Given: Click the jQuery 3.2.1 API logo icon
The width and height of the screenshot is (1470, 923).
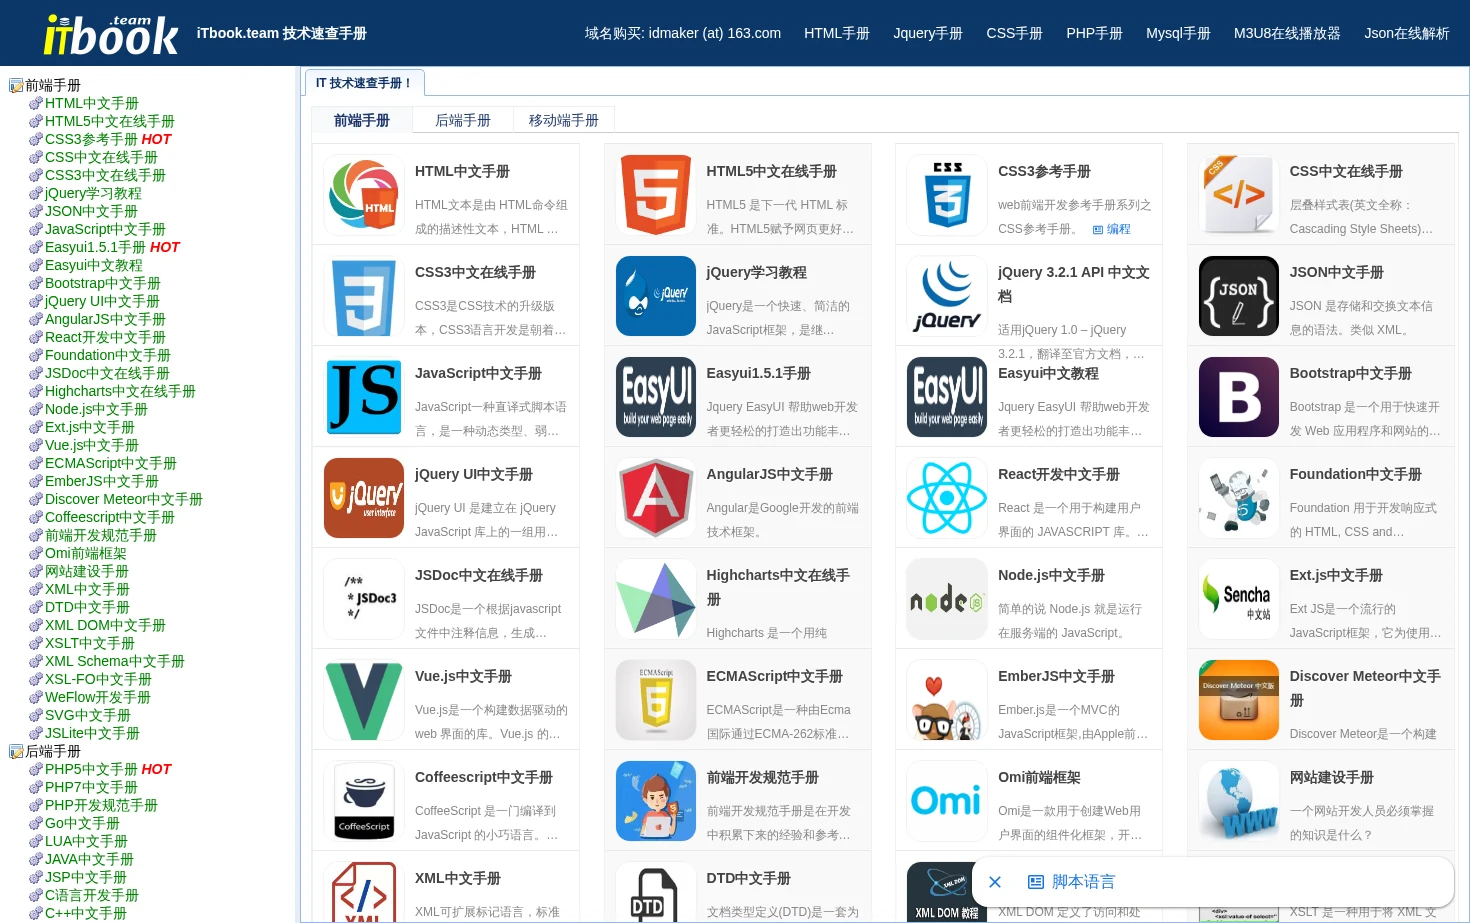Looking at the screenshot, I should (947, 296).
